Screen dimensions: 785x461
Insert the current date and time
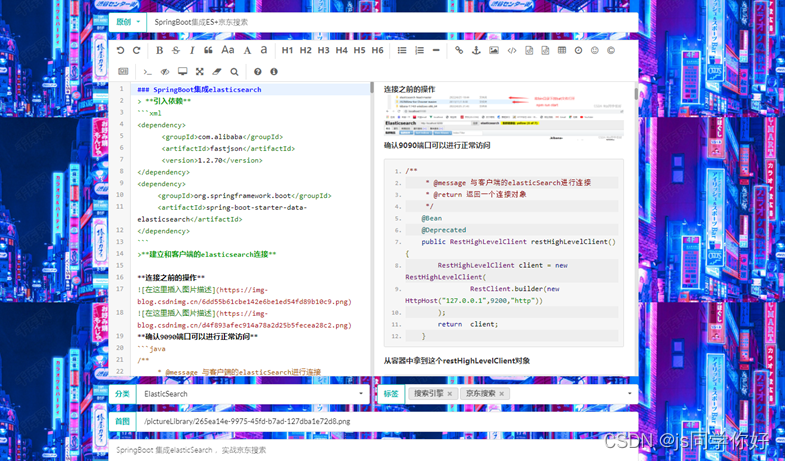point(578,50)
